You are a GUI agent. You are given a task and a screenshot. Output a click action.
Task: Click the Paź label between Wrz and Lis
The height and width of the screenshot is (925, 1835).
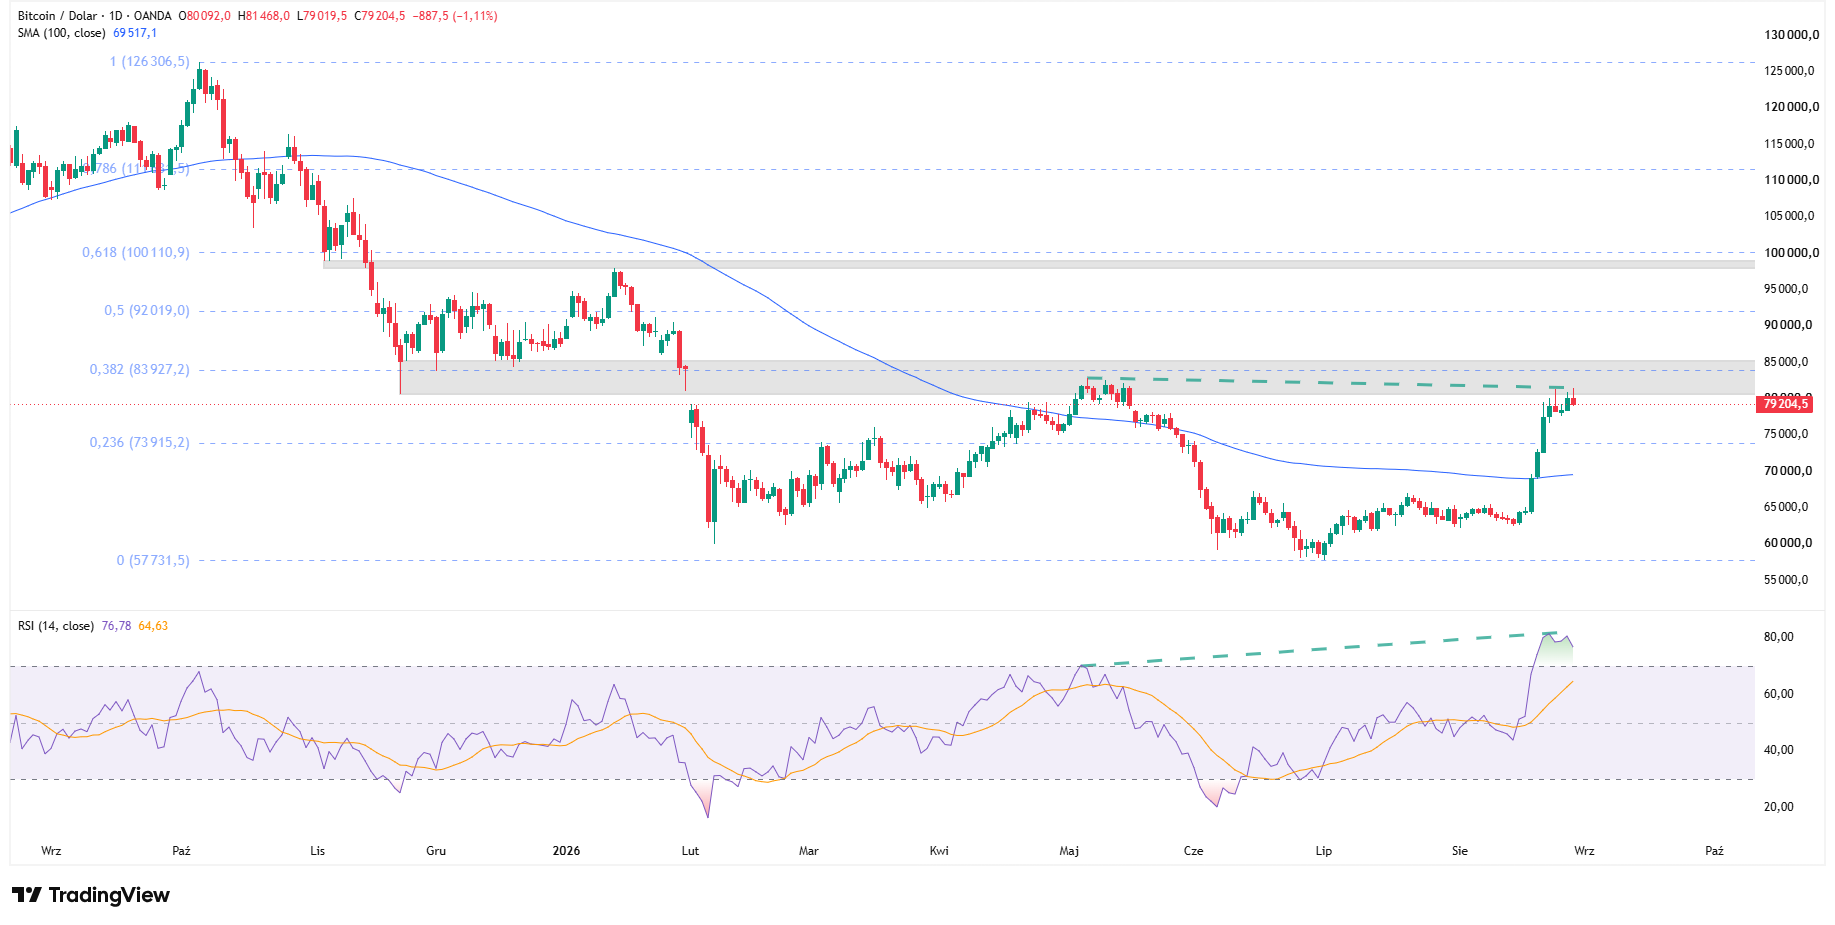(x=181, y=851)
